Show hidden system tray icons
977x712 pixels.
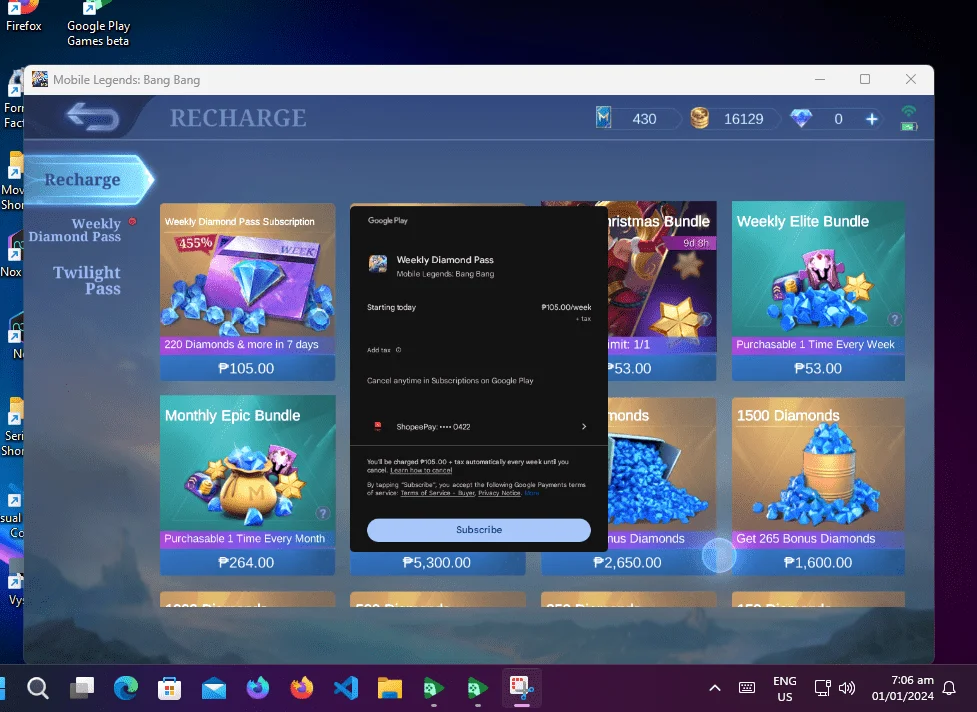[715, 688]
